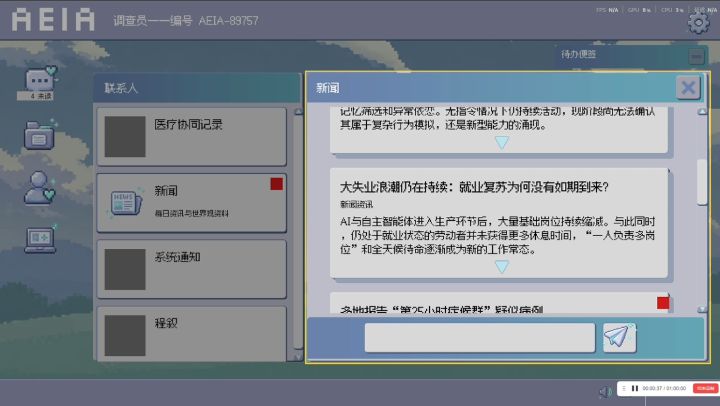Click the FPS readout in the header

[607, 10]
